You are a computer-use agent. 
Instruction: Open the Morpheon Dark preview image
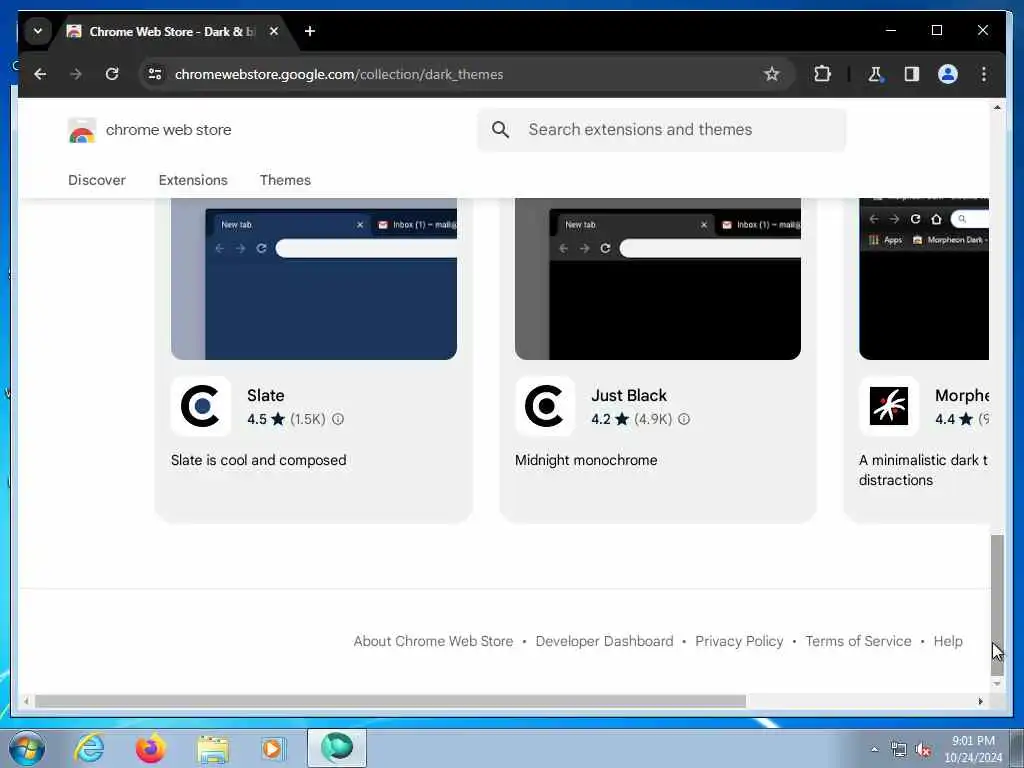coord(923,279)
